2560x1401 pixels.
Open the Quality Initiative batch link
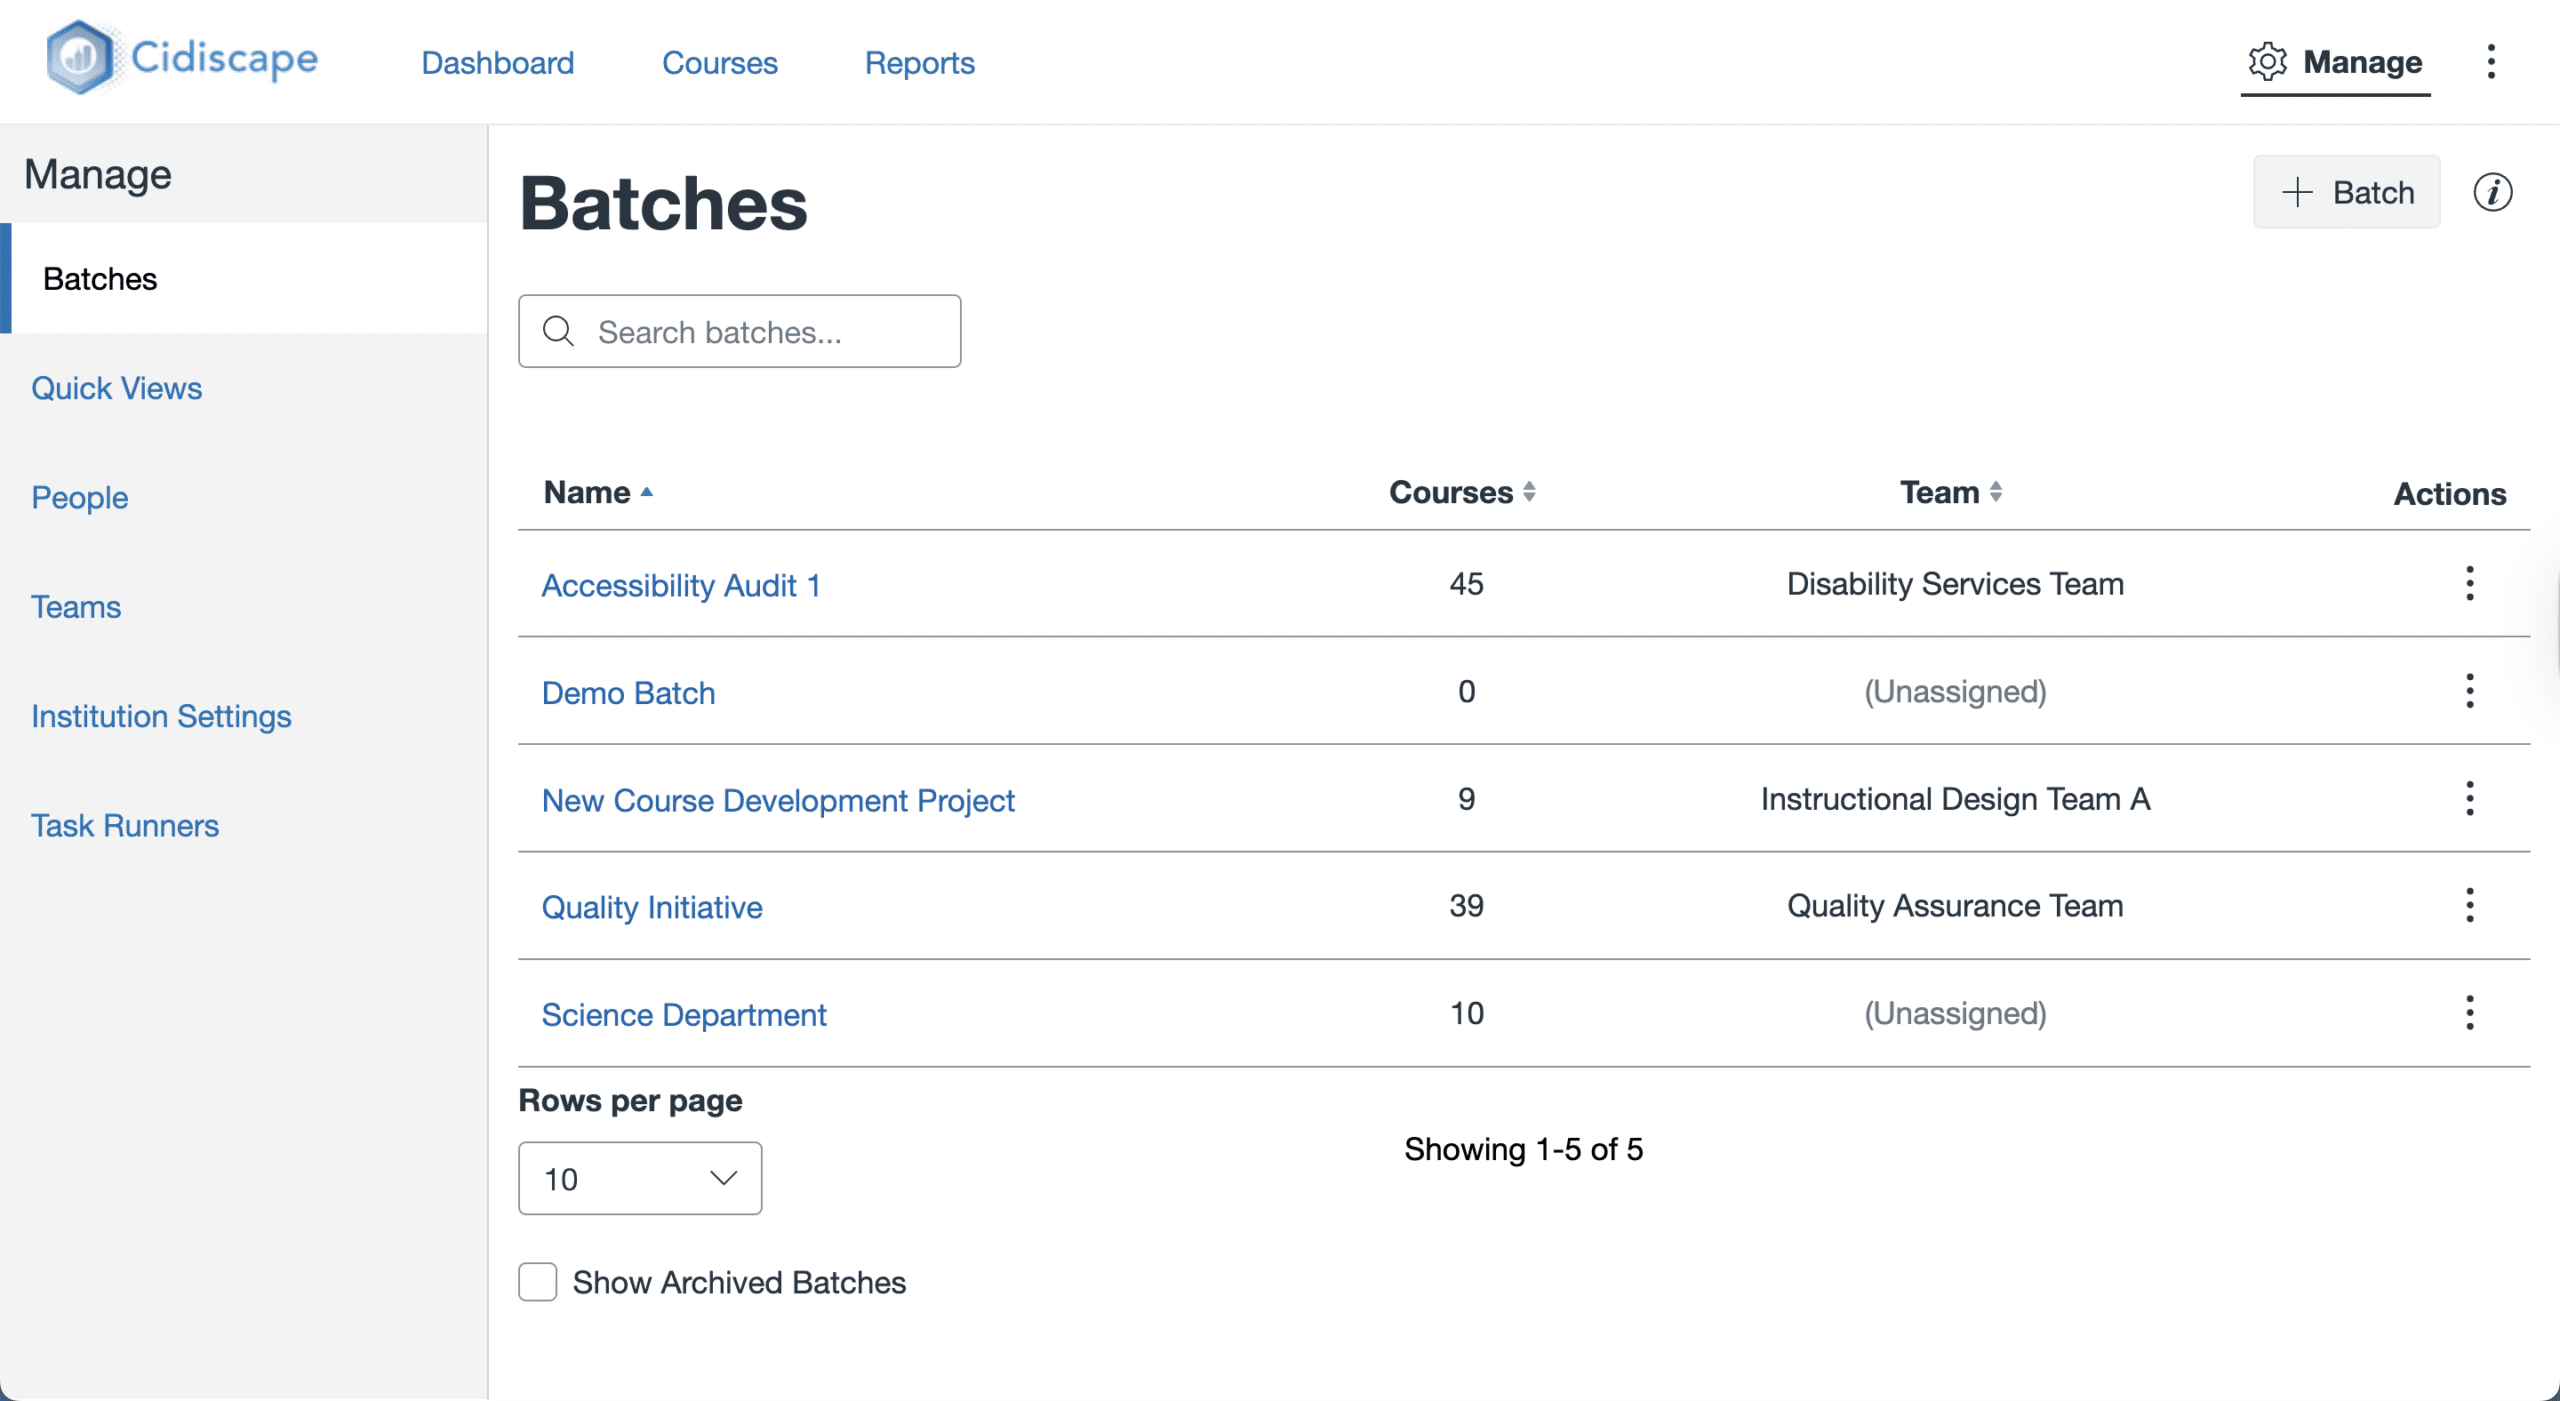click(x=652, y=907)
